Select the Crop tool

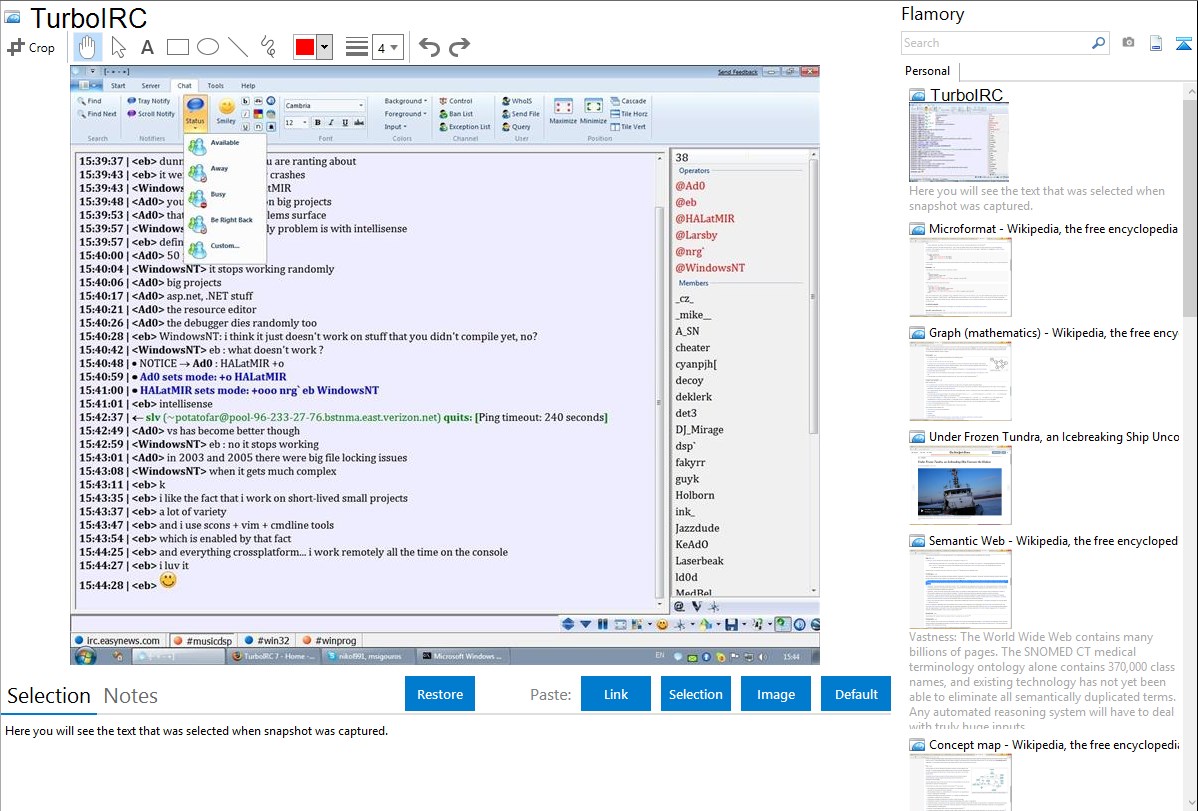(31, 47)
